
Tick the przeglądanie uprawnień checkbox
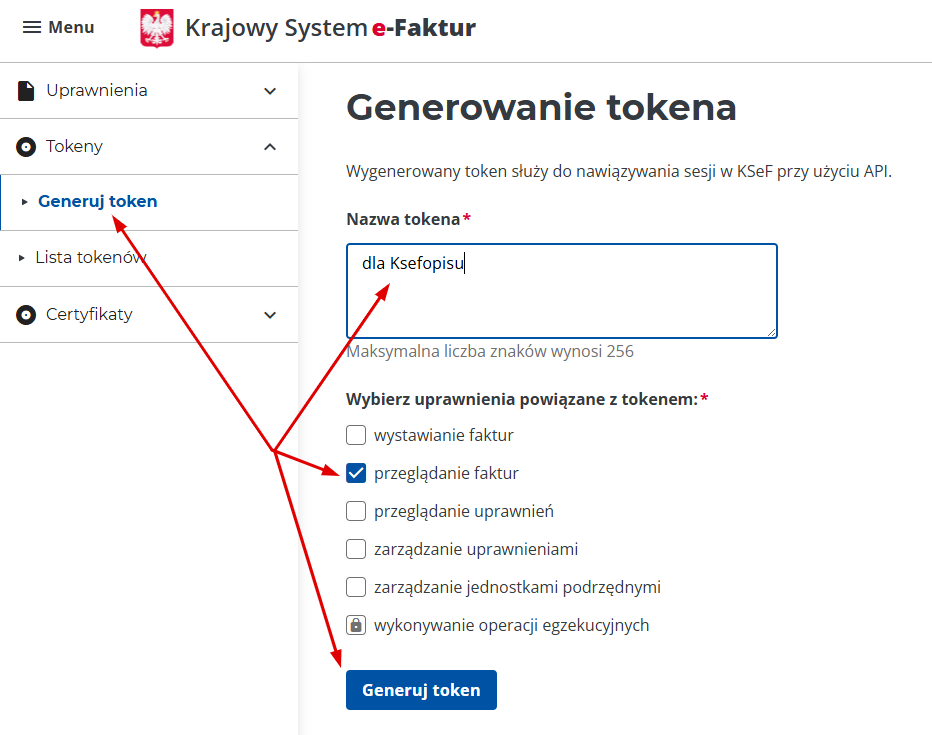coord(356,511)
